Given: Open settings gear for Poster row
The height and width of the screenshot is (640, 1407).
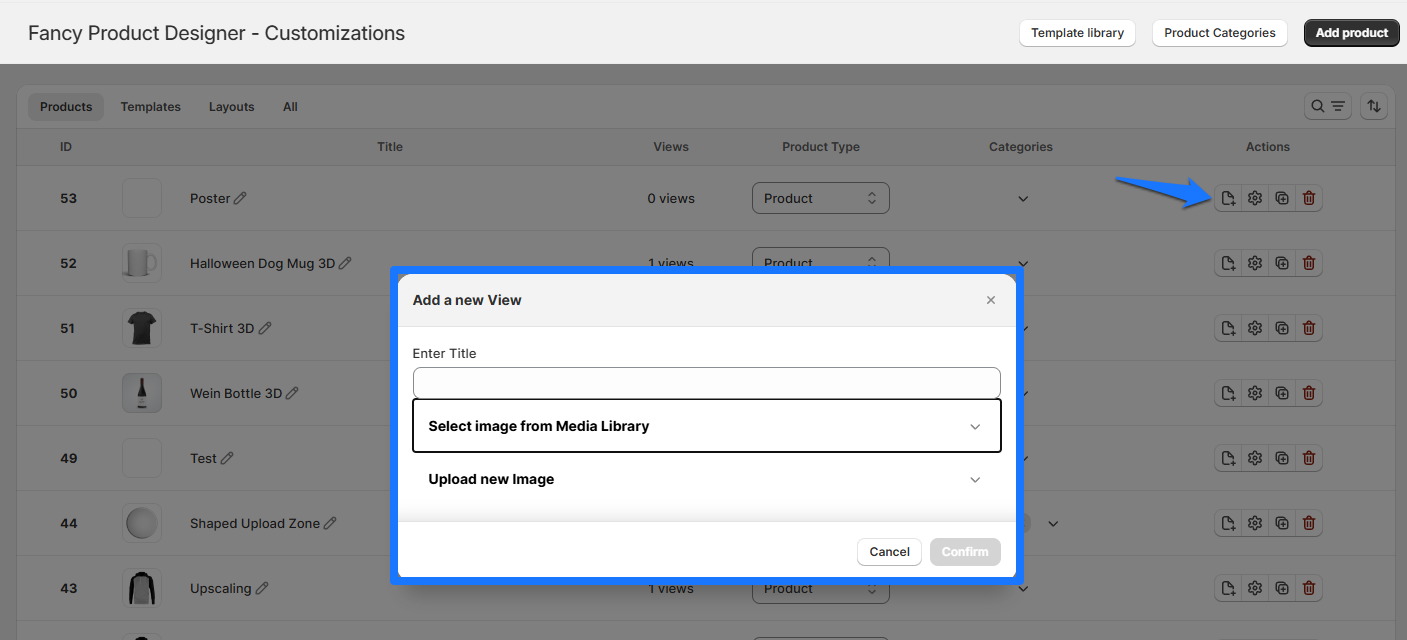Looking at the screenshot, I should click(x=1255, y=198).
